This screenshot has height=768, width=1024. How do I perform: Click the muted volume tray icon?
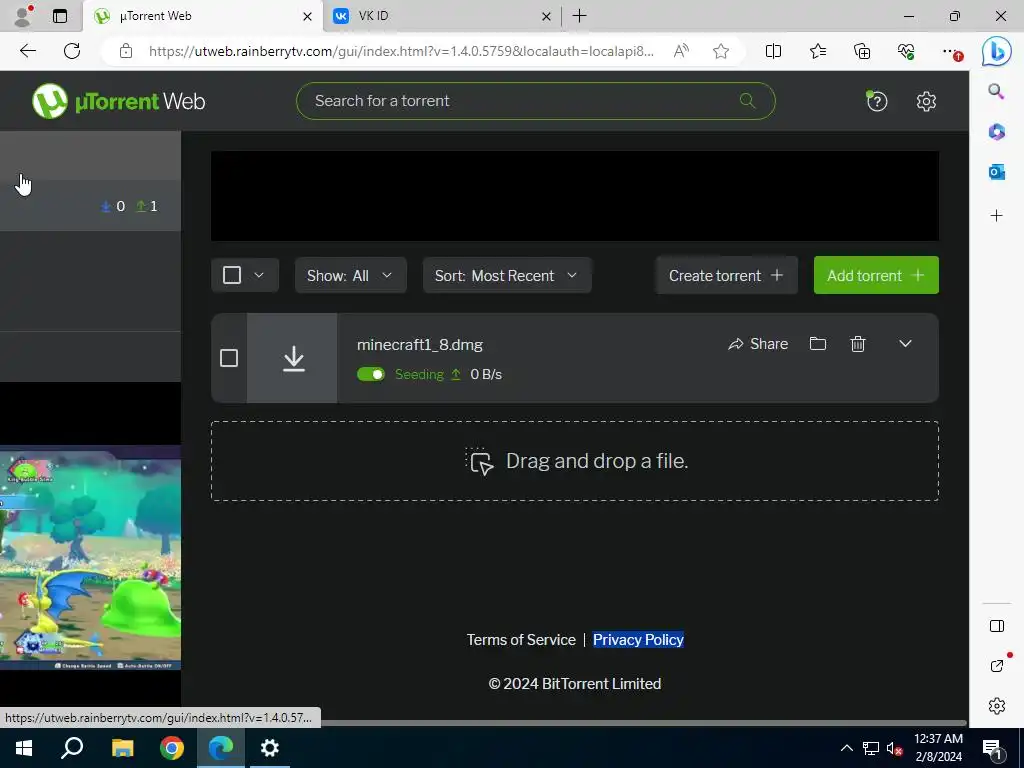coord(894,748)
